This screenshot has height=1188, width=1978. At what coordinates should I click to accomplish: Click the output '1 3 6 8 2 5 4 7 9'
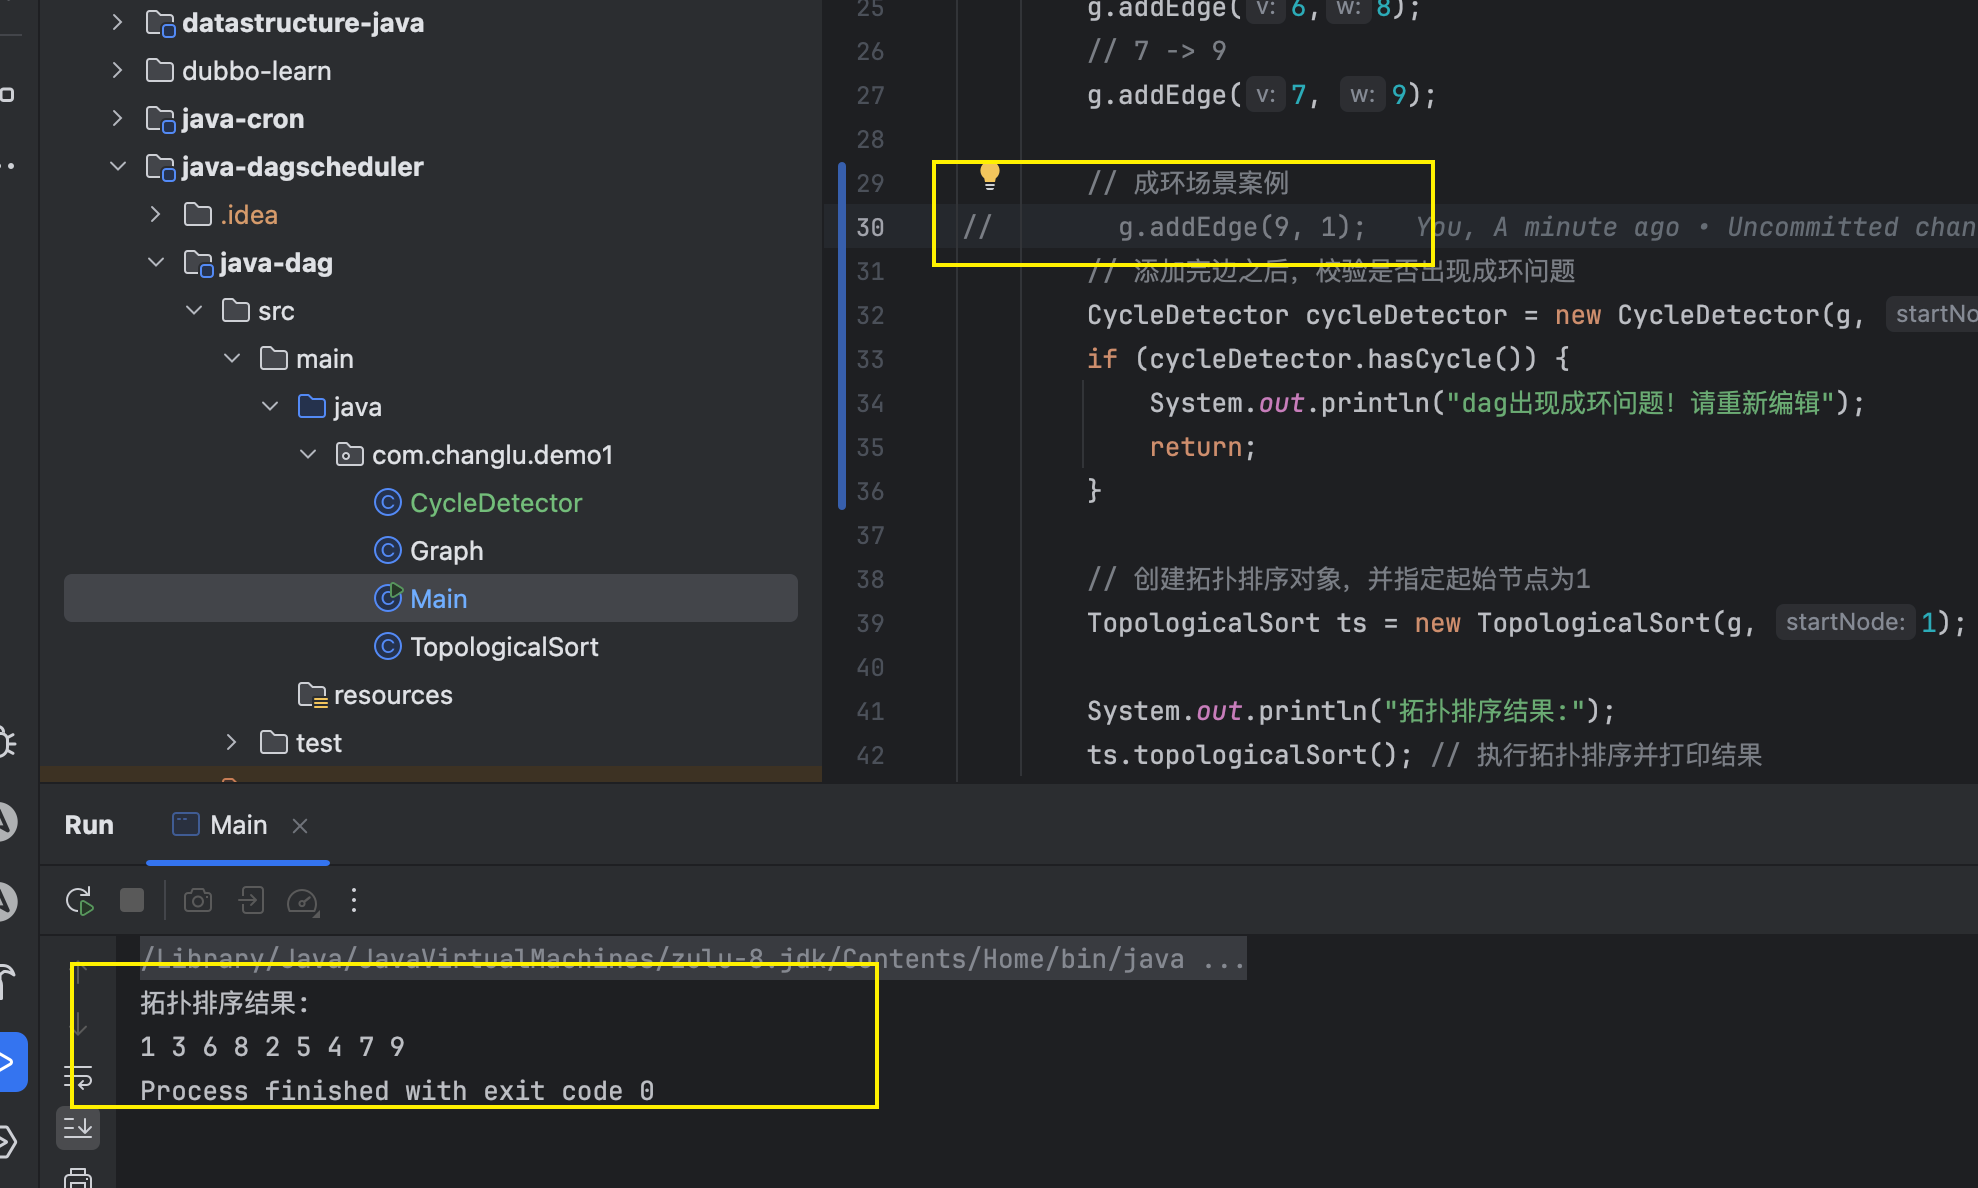[x=272, y=1047]
